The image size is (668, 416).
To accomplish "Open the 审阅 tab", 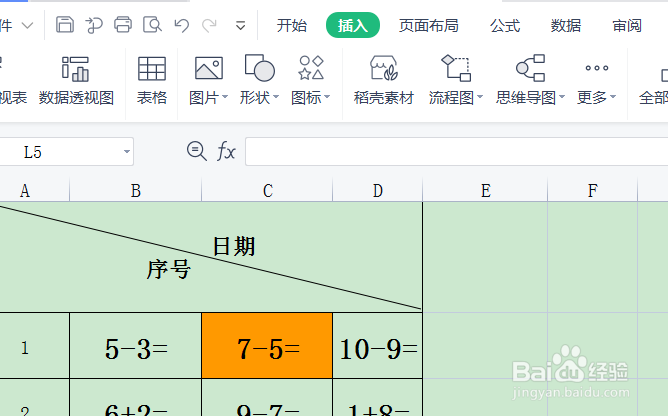I will coord(627,26).
